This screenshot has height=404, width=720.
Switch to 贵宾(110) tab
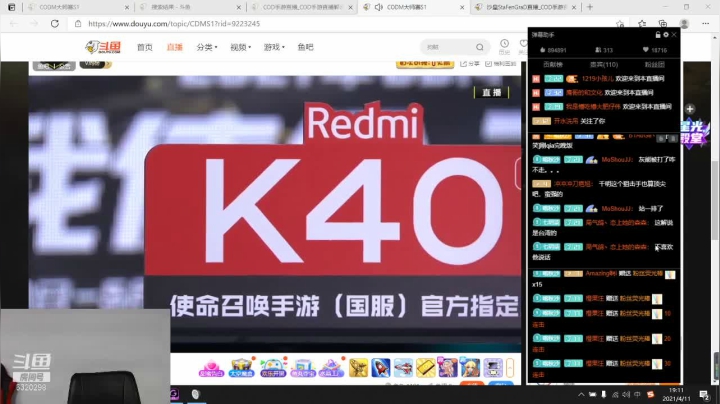pos(604,65)
